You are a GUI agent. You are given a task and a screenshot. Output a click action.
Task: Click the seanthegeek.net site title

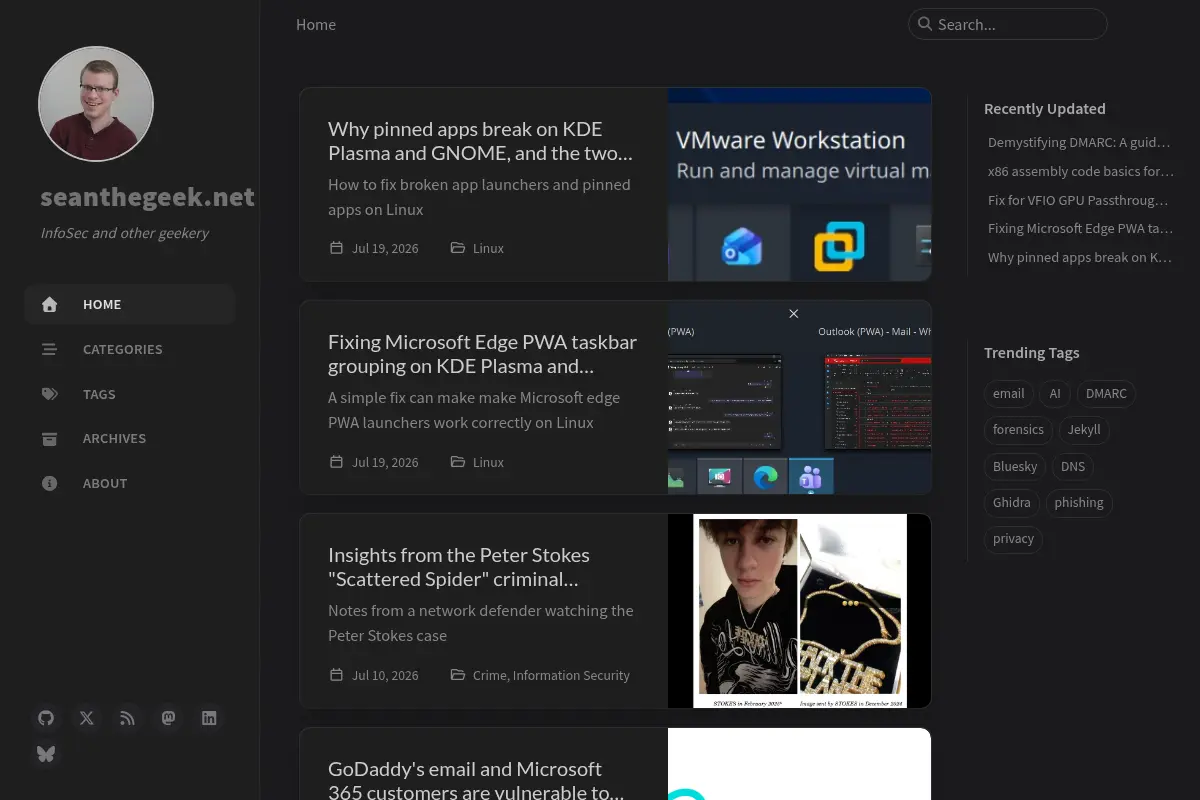coord(148,197)
